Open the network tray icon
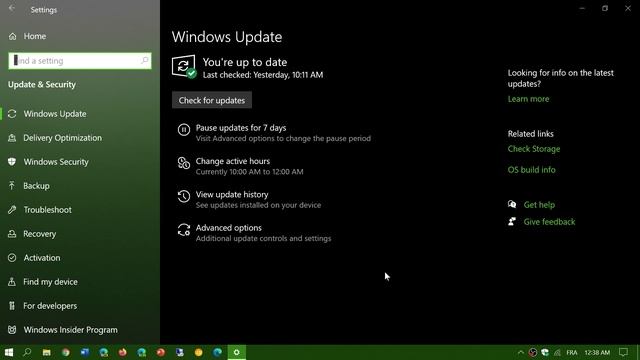The image size is (640, 360). pyautogui.click(x=557, y=352)
